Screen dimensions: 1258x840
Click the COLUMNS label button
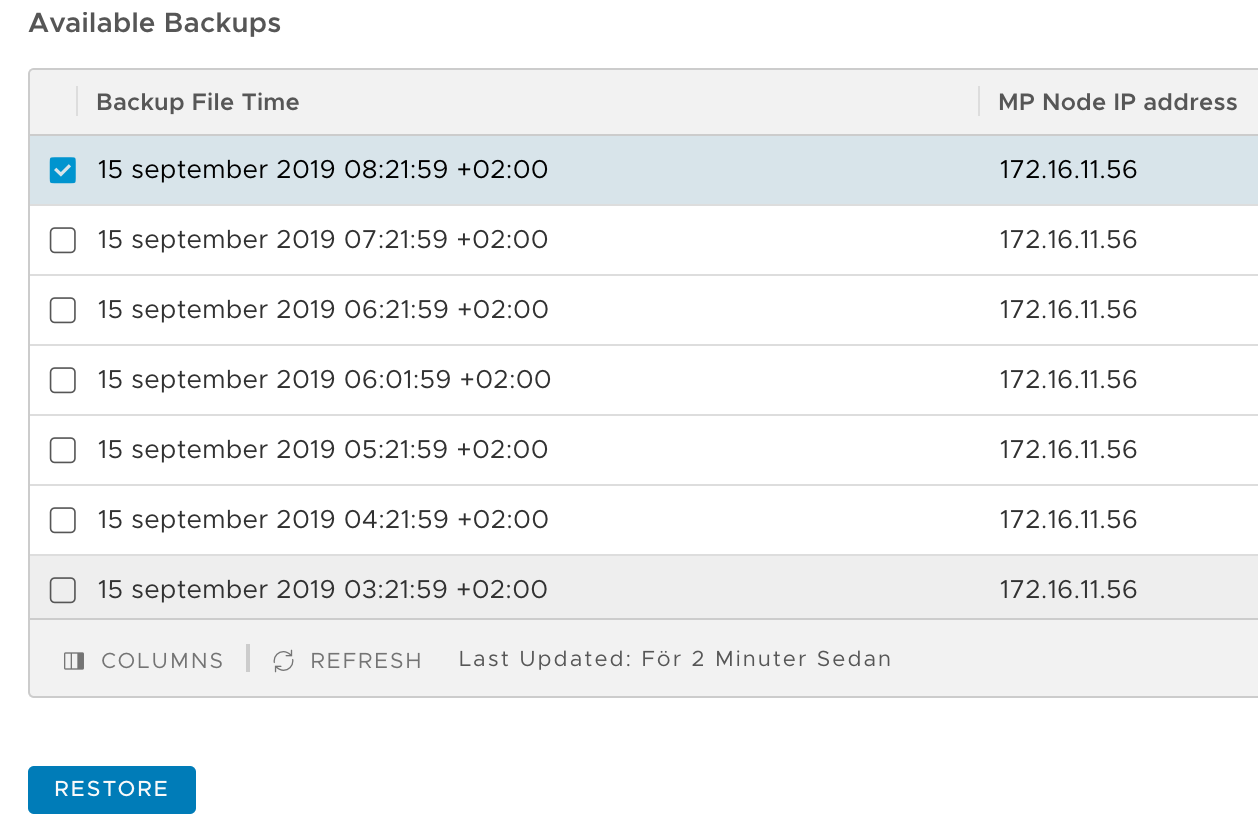pos(162,661)
